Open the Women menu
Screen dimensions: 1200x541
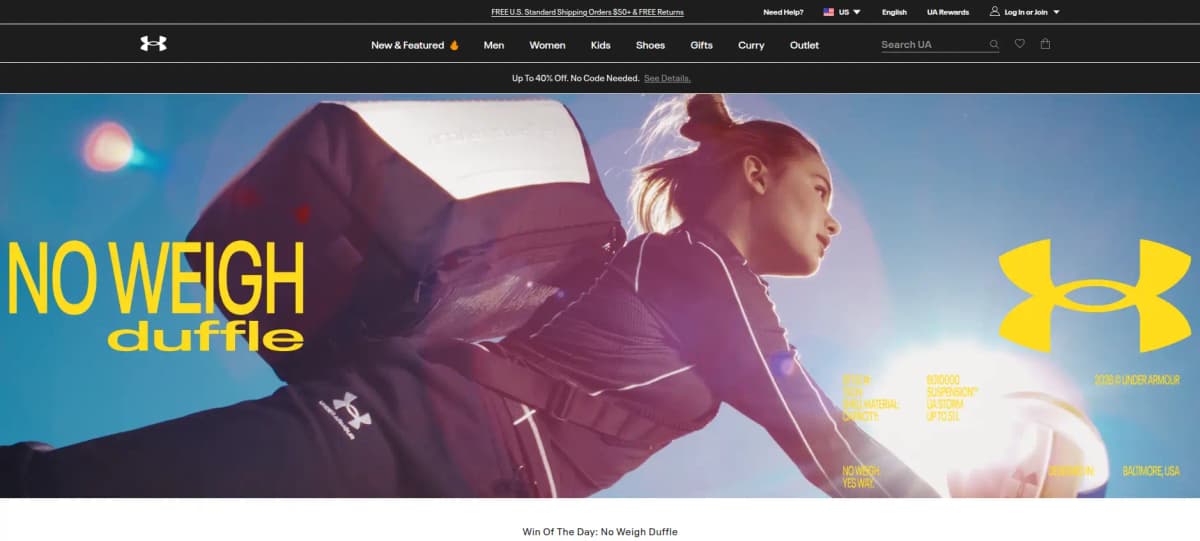(x=547, y=45)
